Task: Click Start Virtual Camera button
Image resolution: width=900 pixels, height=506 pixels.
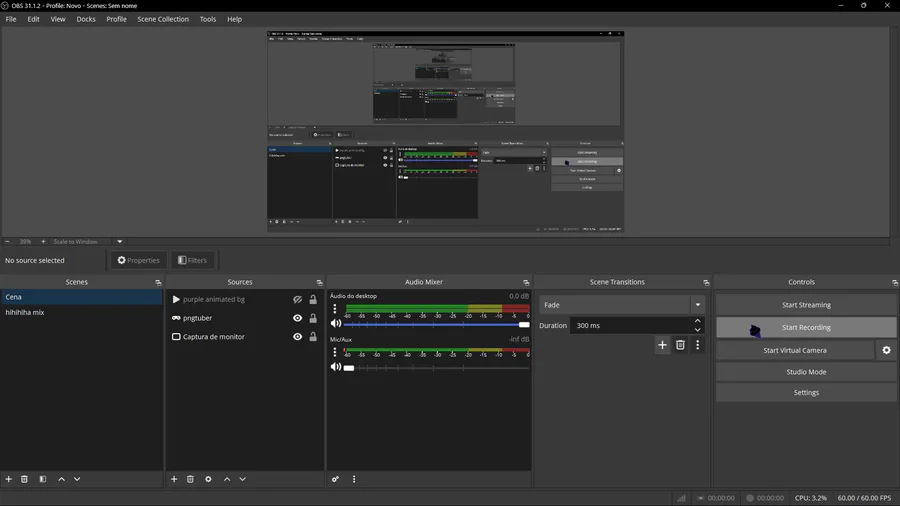Action: [x=795, y=350]
